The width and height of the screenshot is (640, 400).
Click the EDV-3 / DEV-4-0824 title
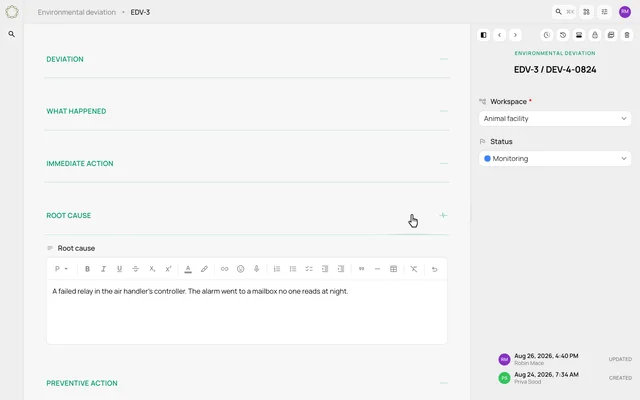click(555, 70)
